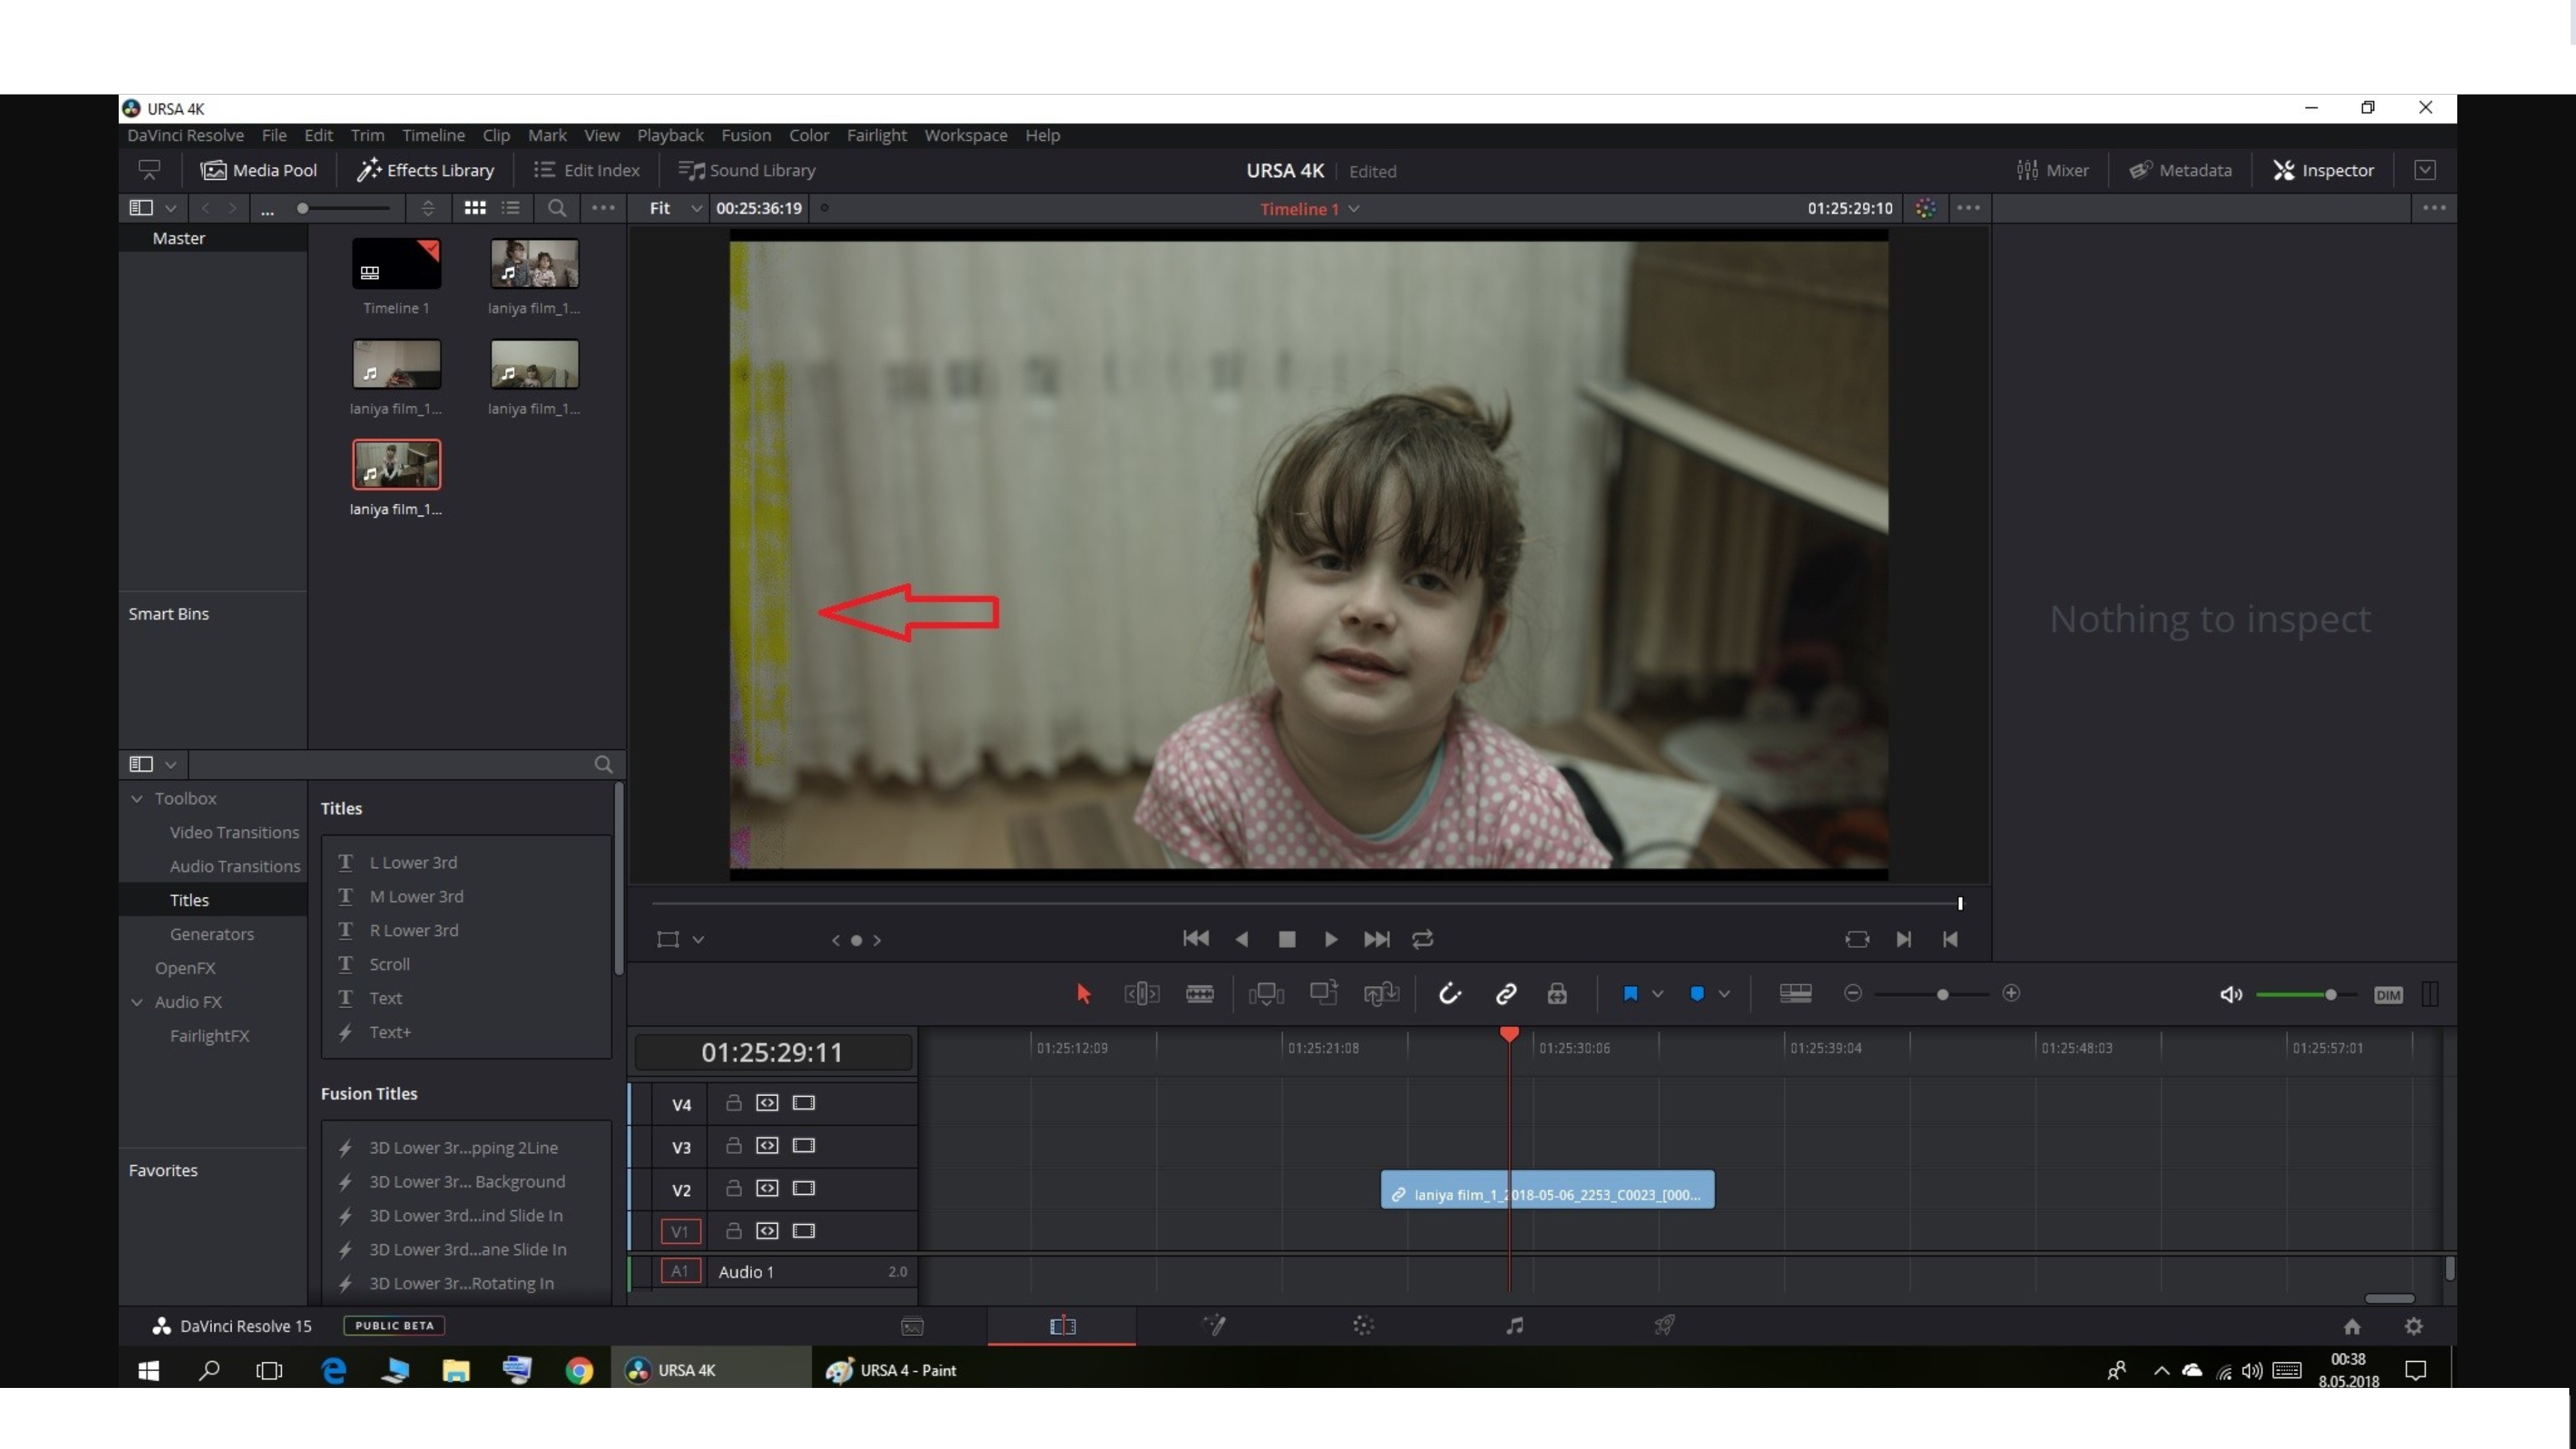Zoom out timeline with minus icon
The width and height of the screenshot is (2576, 1449).
[x=1853, y=993]
